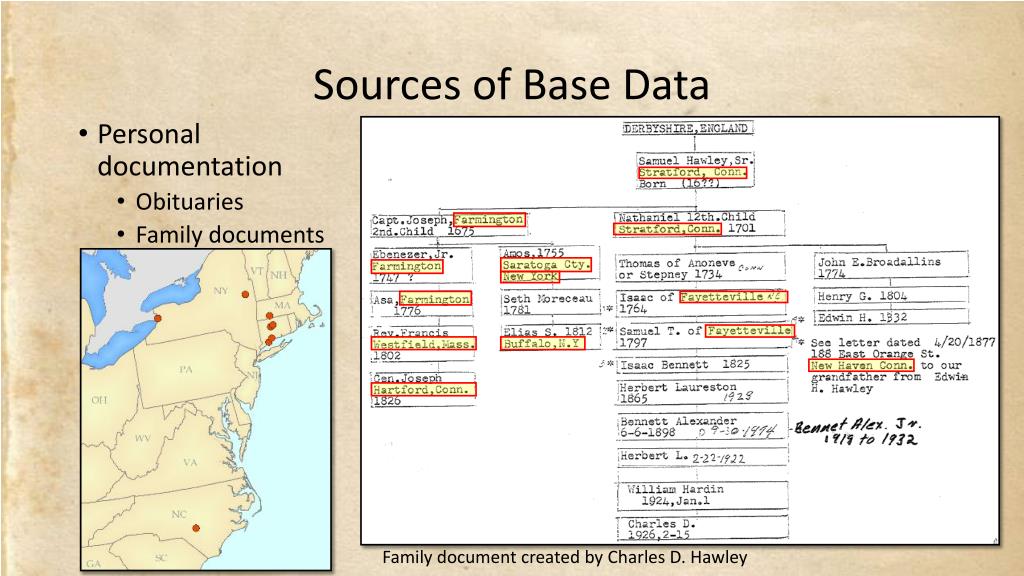The height and width of the screenshot is (576, 1024).
Task: Click the highlighted 'Hartford, Conn.' entry
Action: [x=423, y=390]
